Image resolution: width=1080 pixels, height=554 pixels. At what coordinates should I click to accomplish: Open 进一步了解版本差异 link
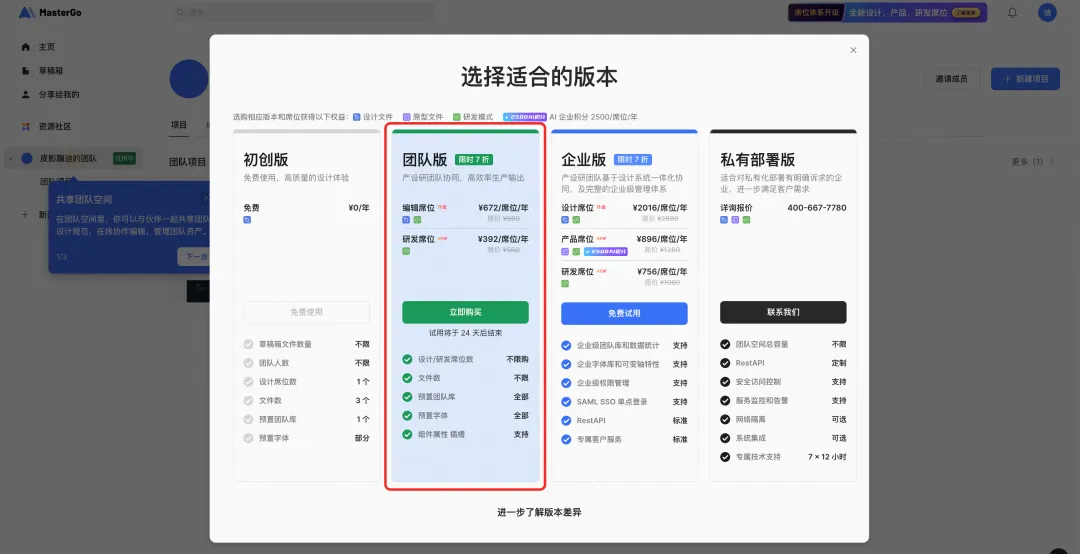[x=539, y=512]
